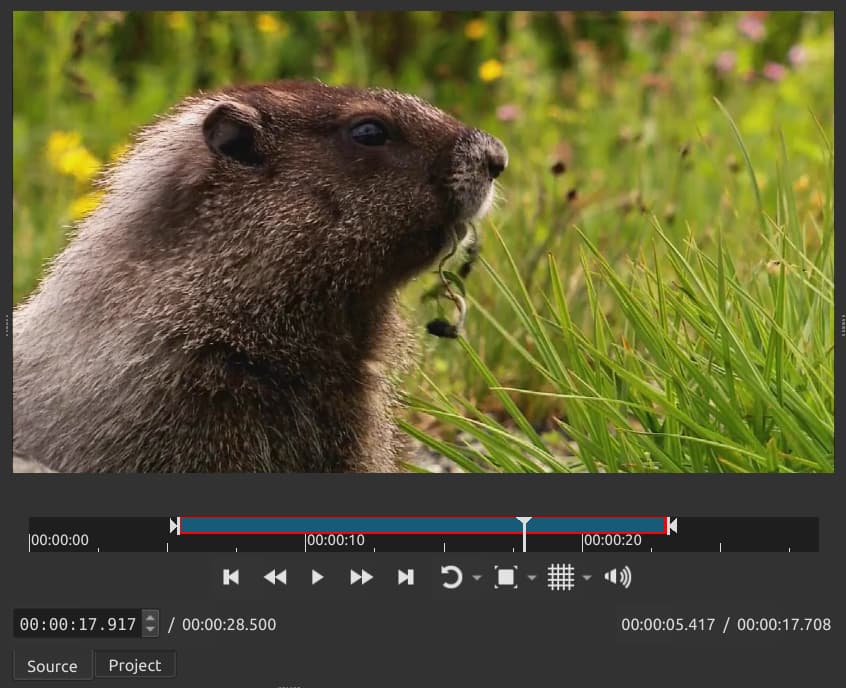Viewport: 846px width, 688px height.
Task: Skip to the start of the clip
Action: tap(231, 577)
